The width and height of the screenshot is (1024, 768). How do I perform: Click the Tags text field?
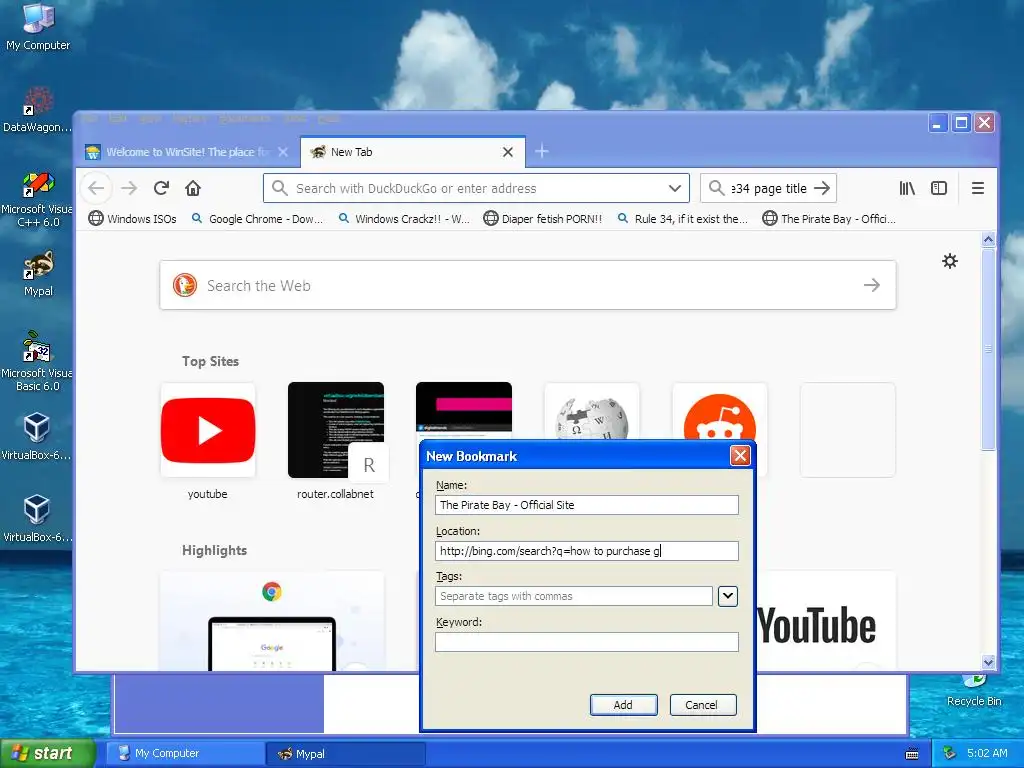click(x=573, y=596)
